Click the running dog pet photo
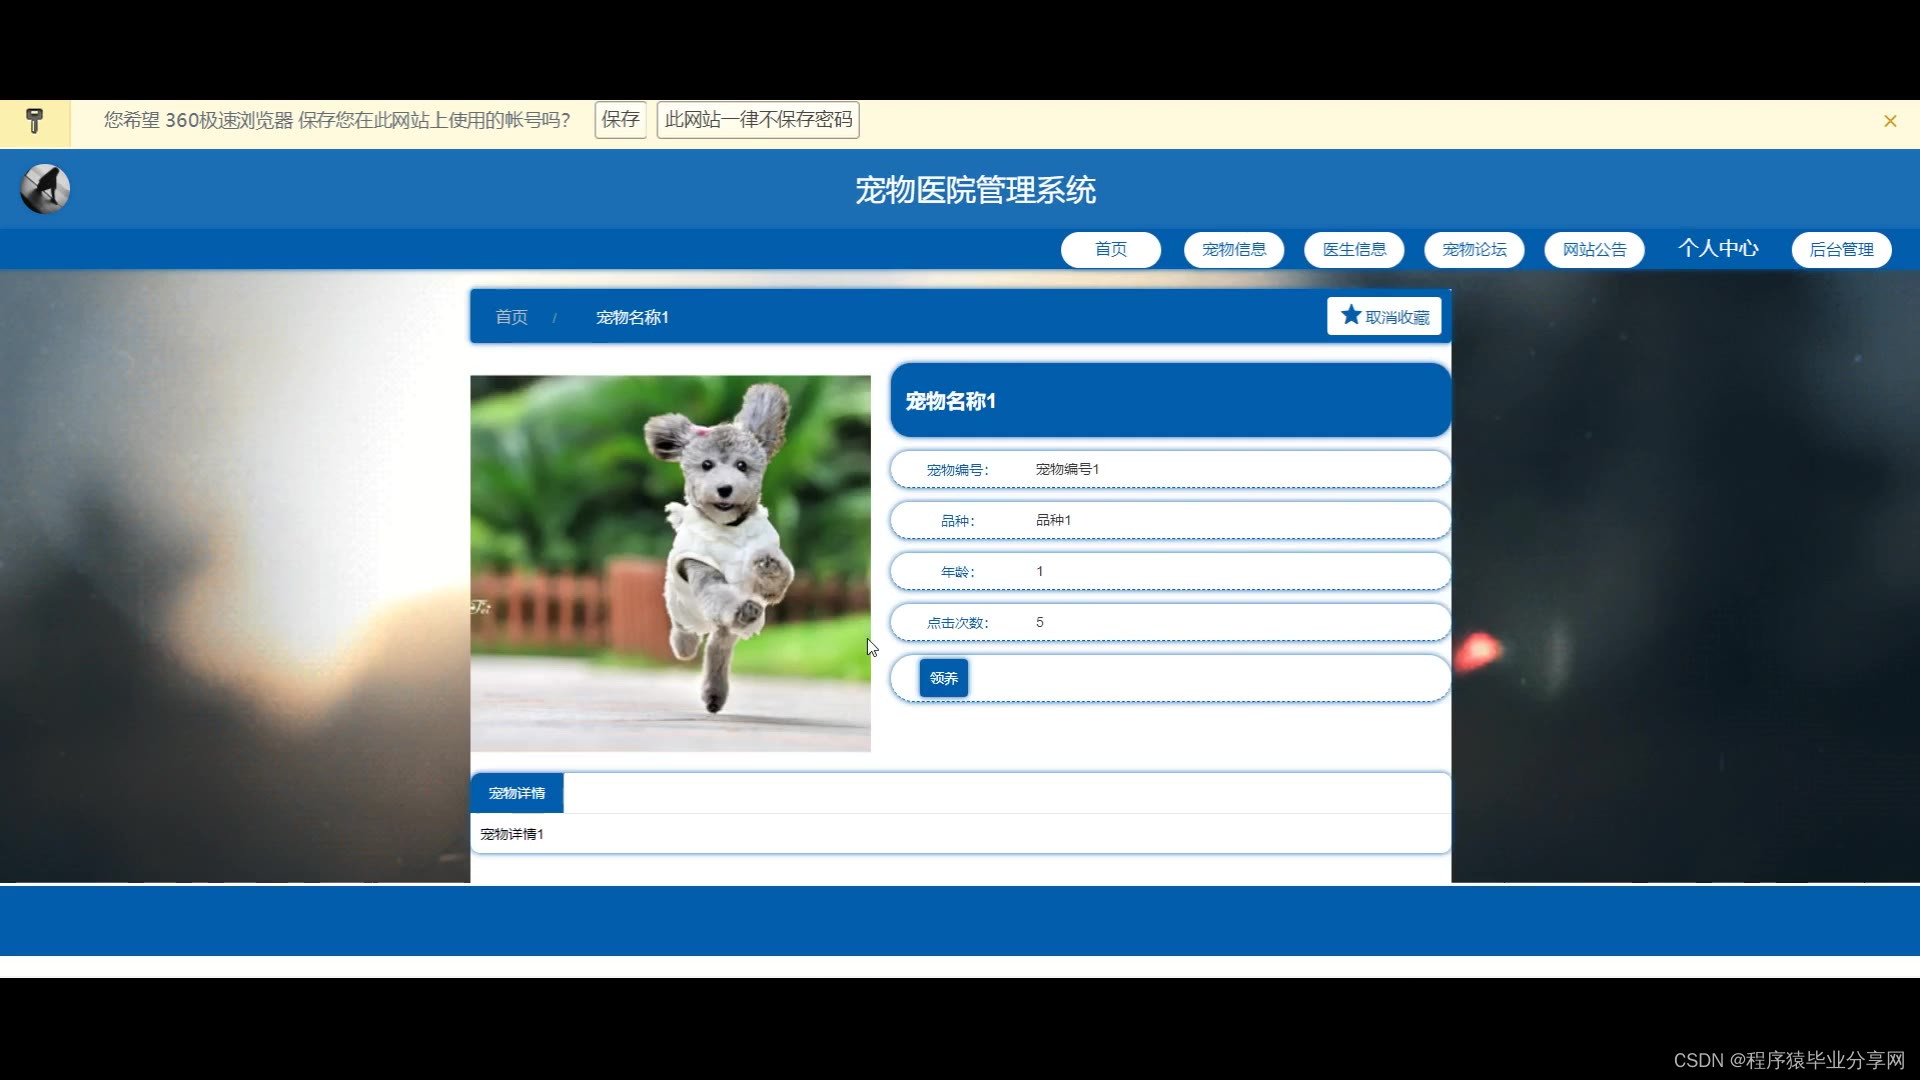Image resolution: width=1920 pixels, height=1080 pixels. (x=670, y=563)
